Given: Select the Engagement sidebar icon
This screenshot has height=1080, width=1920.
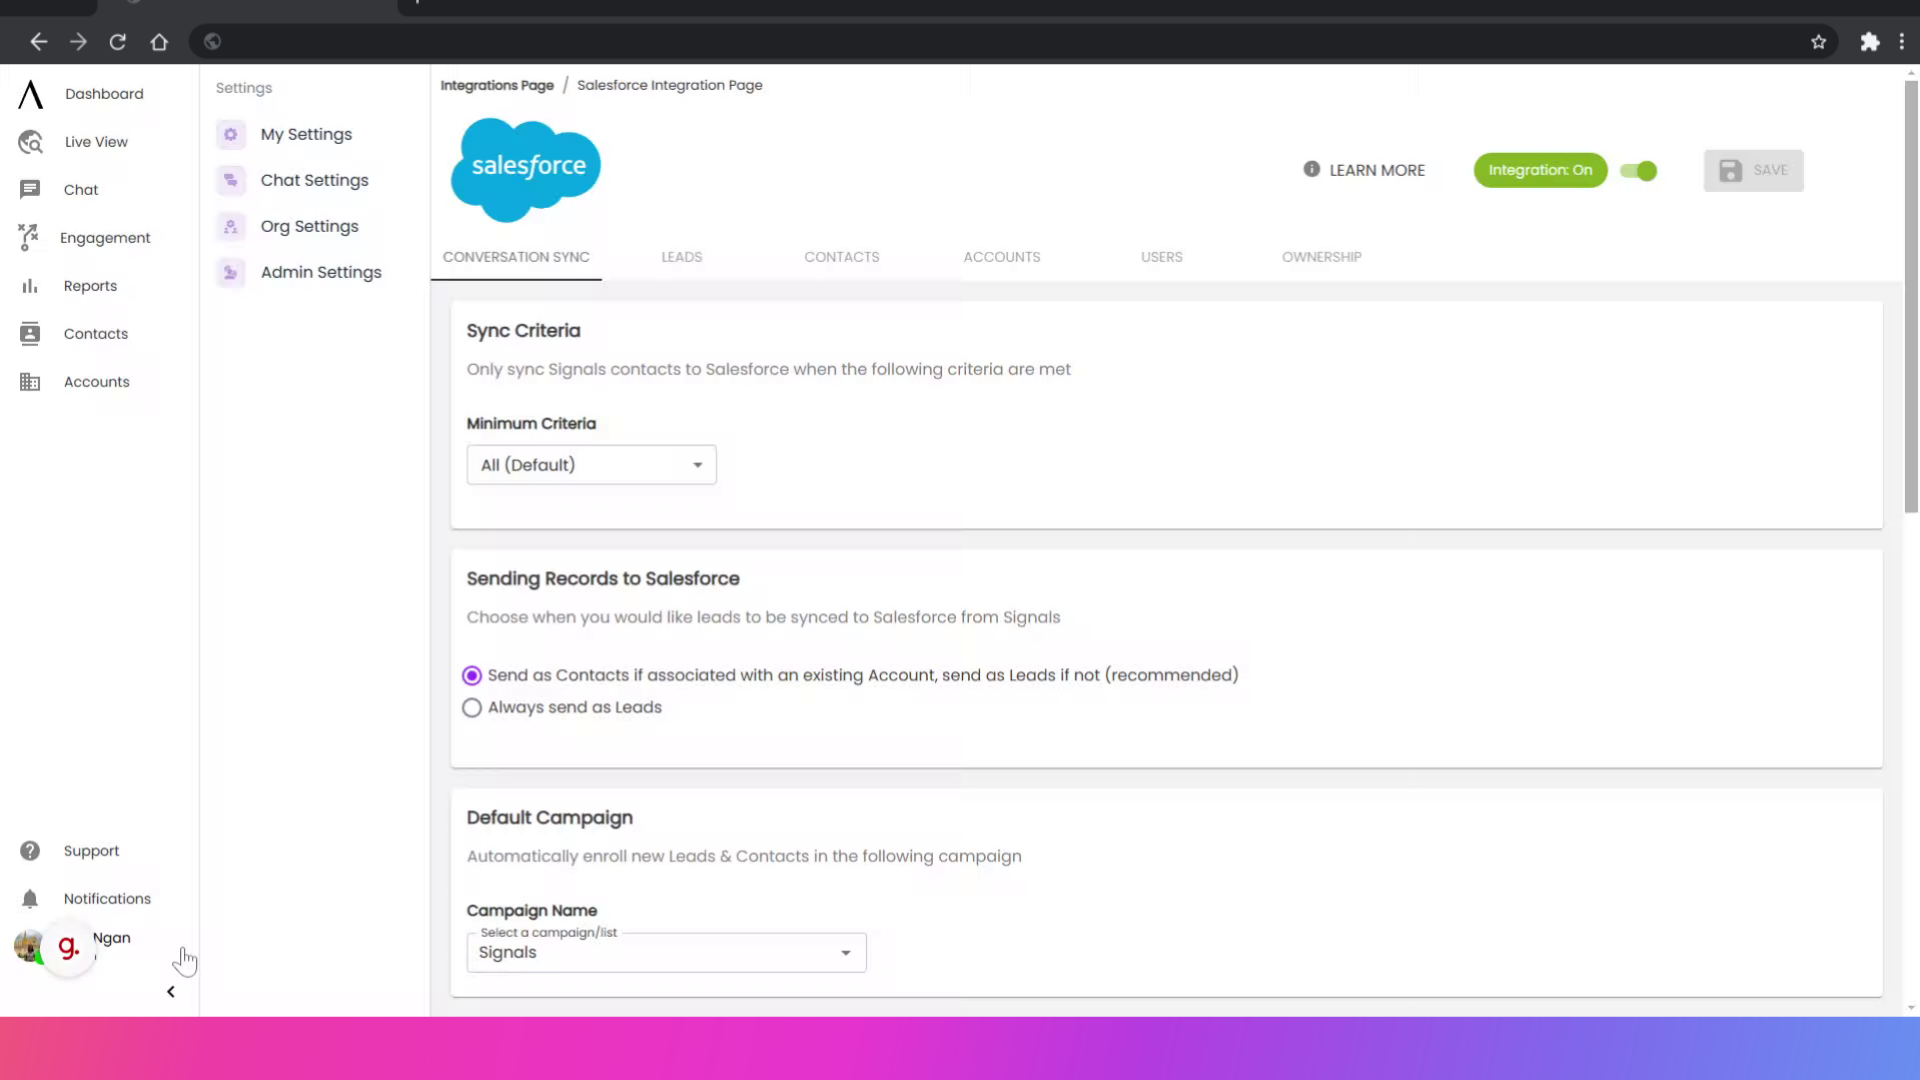Looking at the screenshot, I should click(30, 237).
